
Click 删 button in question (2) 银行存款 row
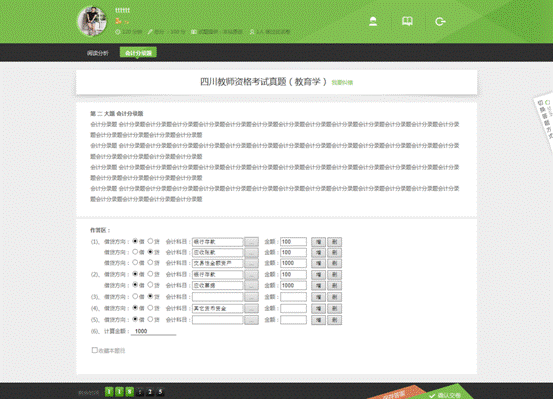(334, 274)
